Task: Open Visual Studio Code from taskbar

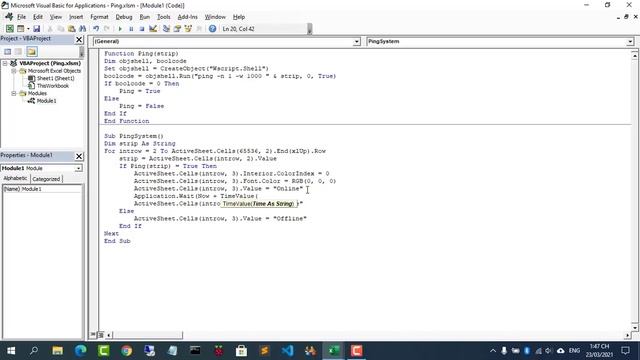Action: click(287, 351)
